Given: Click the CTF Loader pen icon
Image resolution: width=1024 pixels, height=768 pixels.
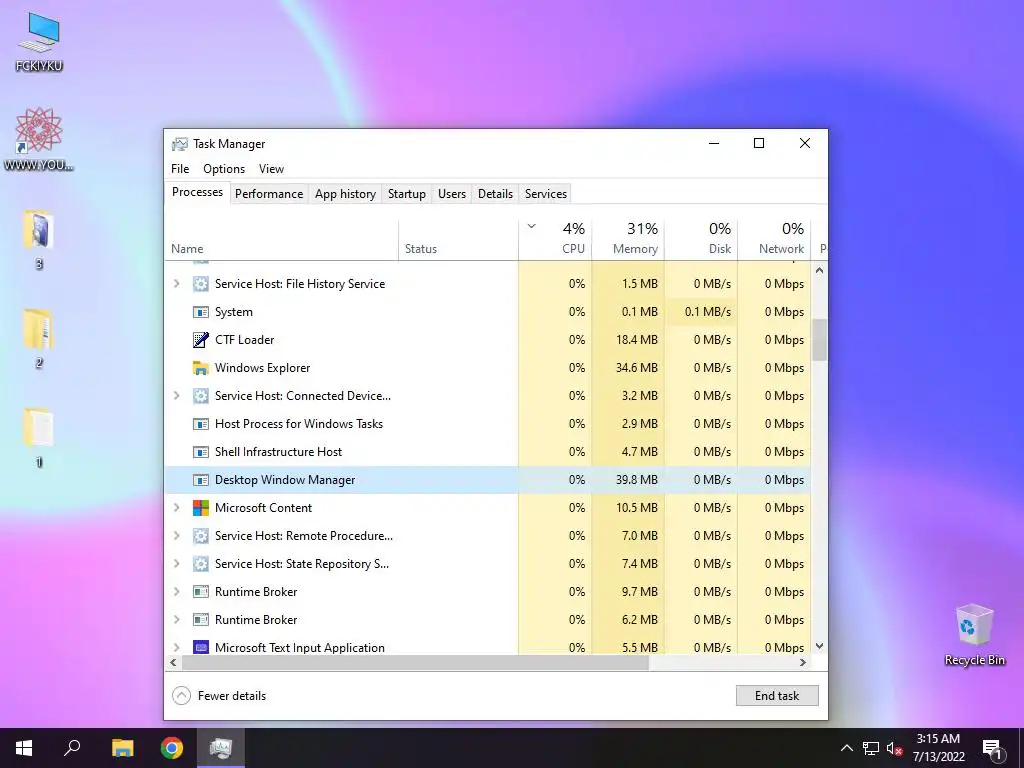Looking at the screenshot, I should 200,340.
